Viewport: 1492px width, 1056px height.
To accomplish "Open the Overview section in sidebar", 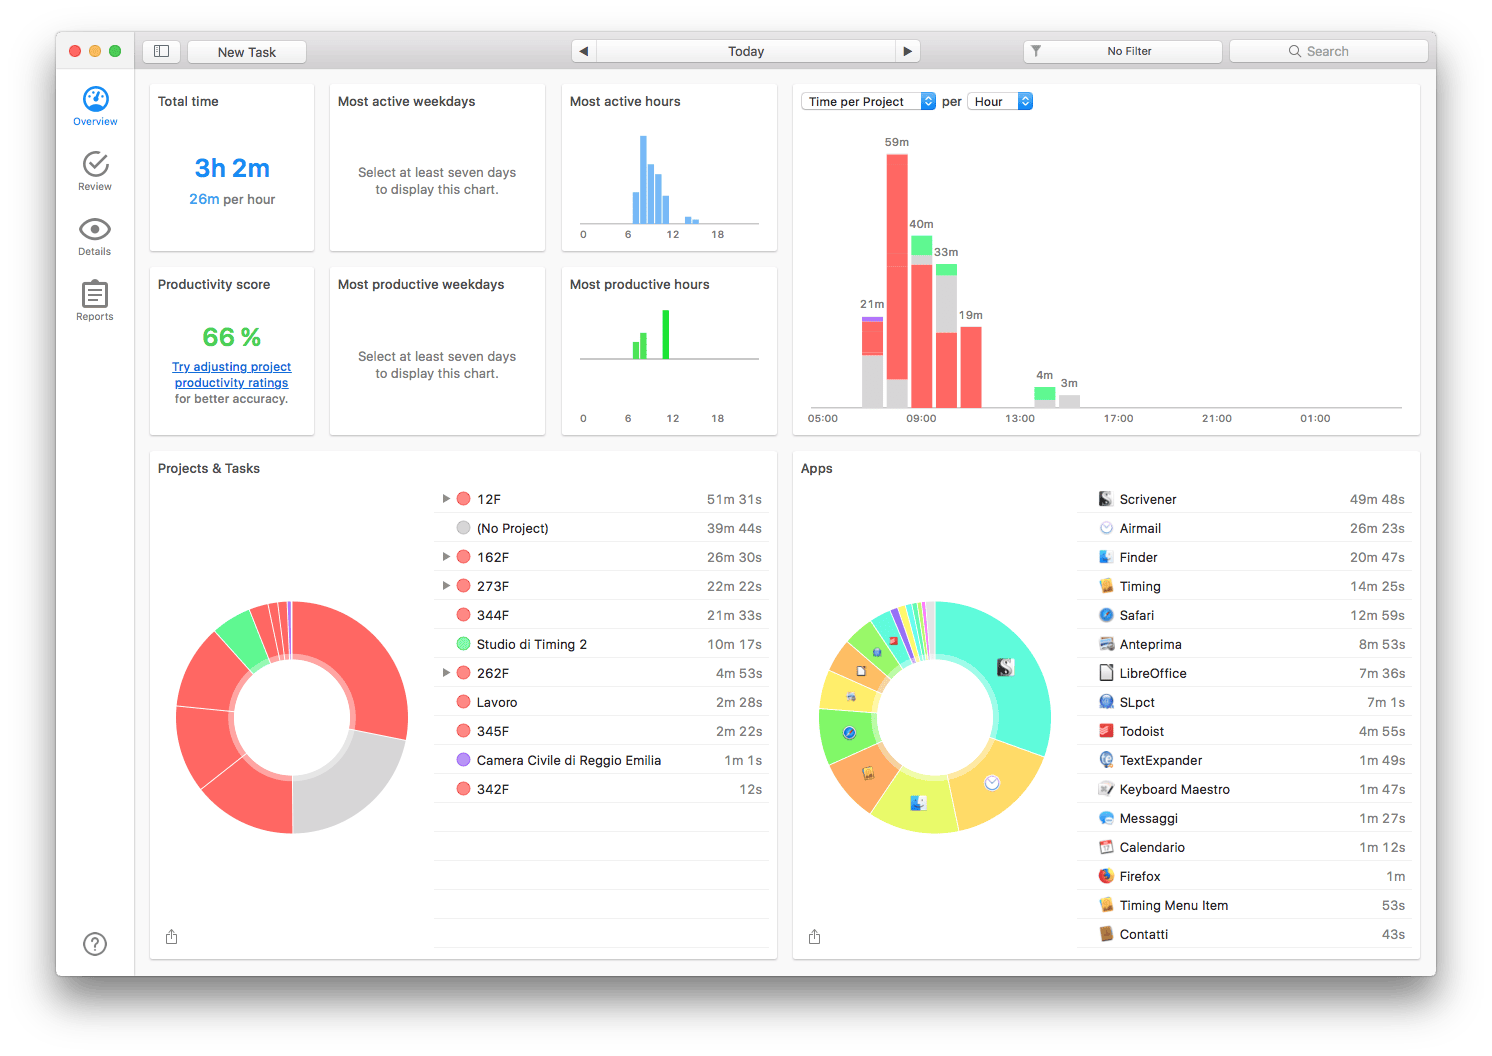I will 95,106.
